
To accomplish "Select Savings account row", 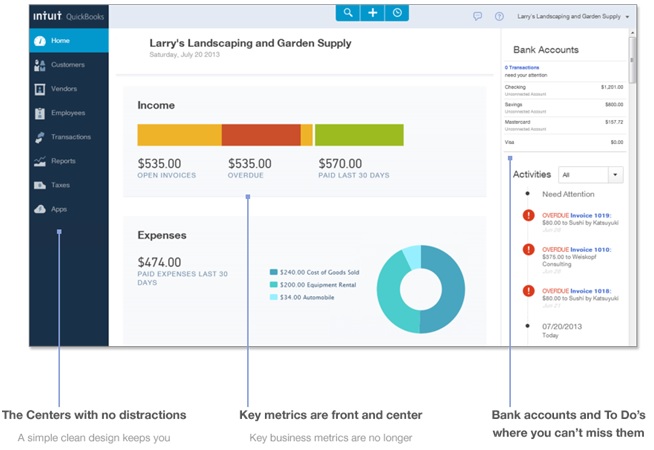I will (x=564, y=108).
